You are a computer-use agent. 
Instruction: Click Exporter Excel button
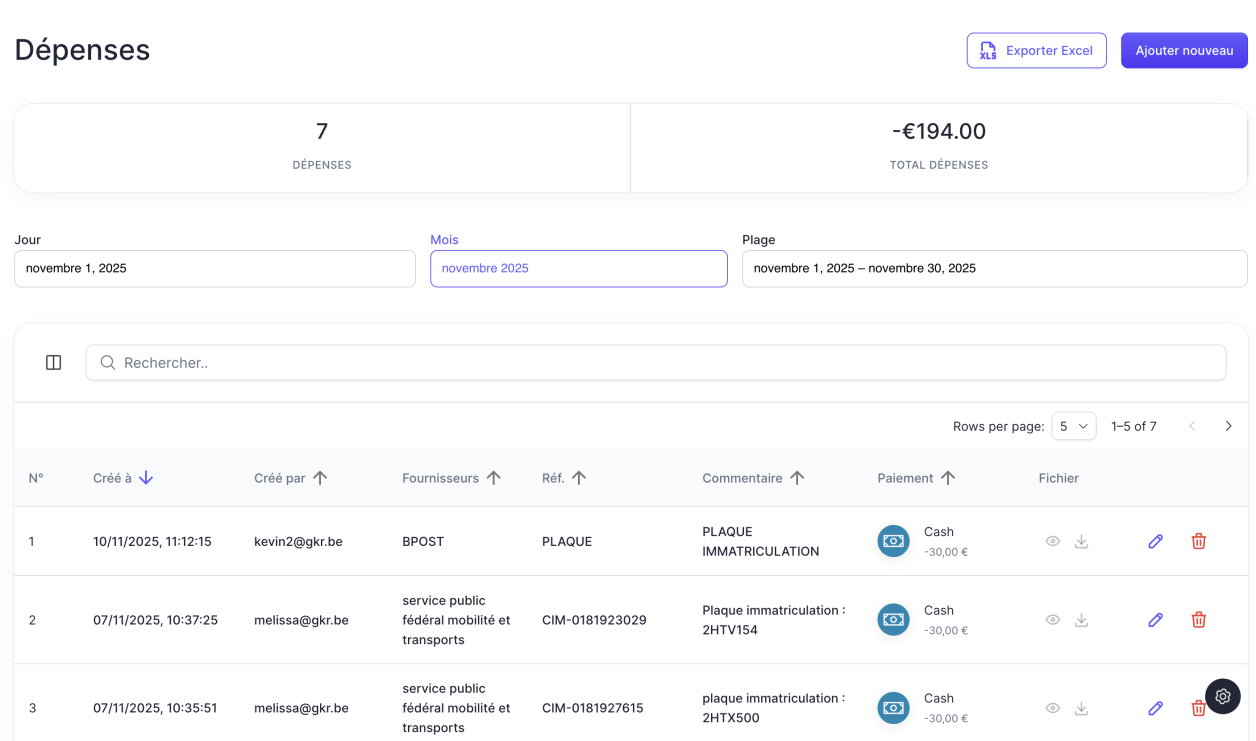tap(1036, 50)
